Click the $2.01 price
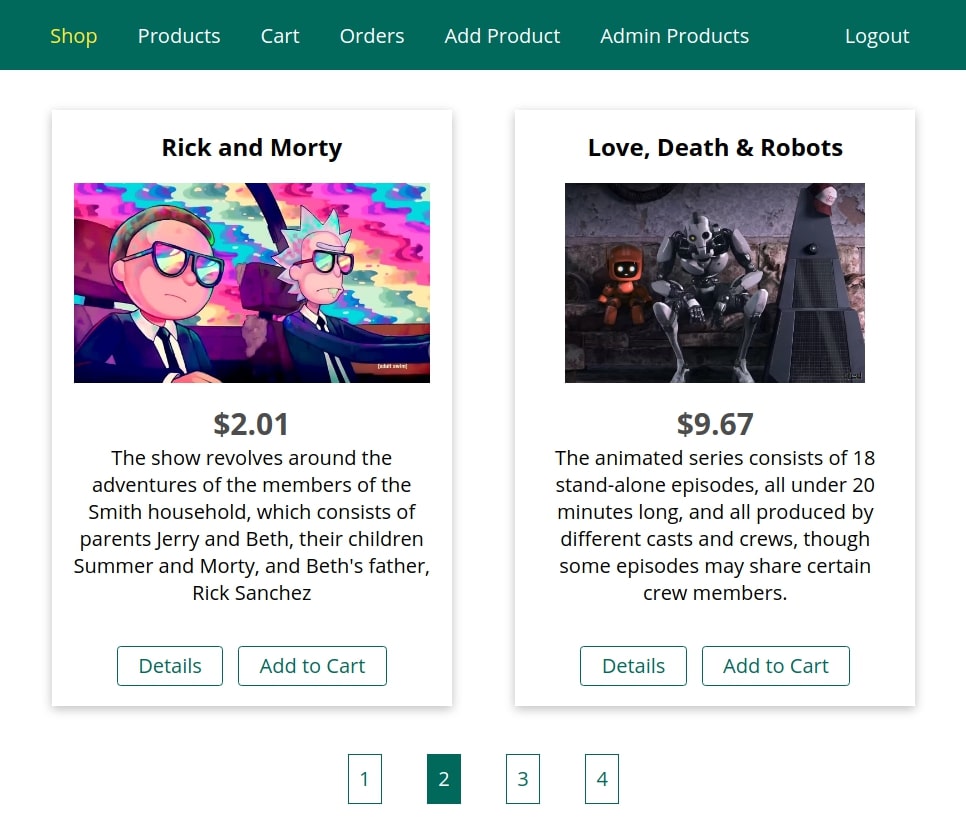 click(x=251, y=424)
